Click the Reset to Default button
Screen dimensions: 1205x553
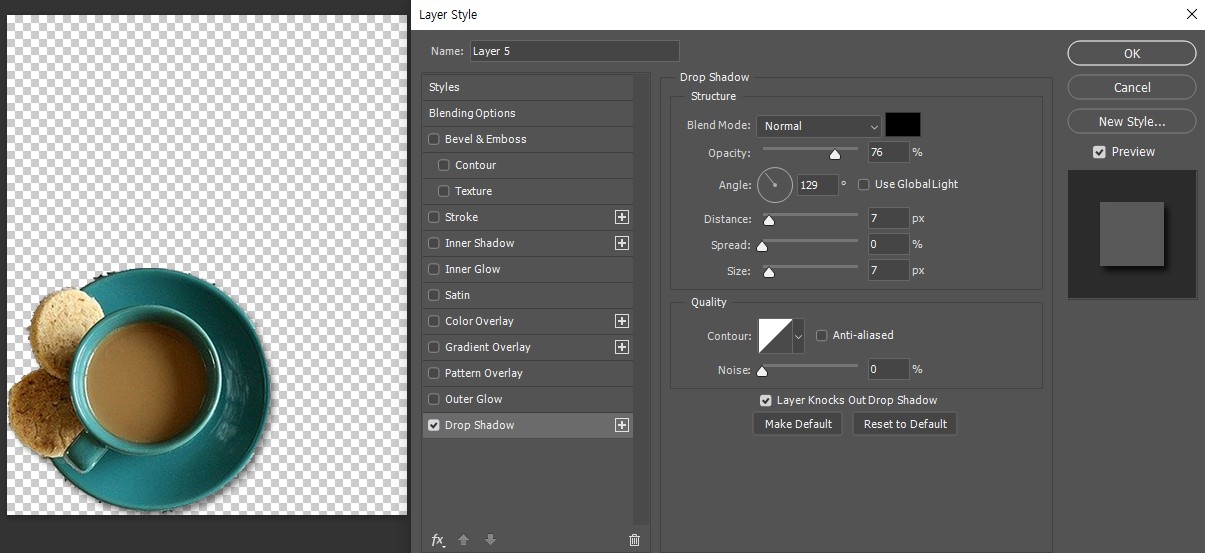tap(905, 424)
